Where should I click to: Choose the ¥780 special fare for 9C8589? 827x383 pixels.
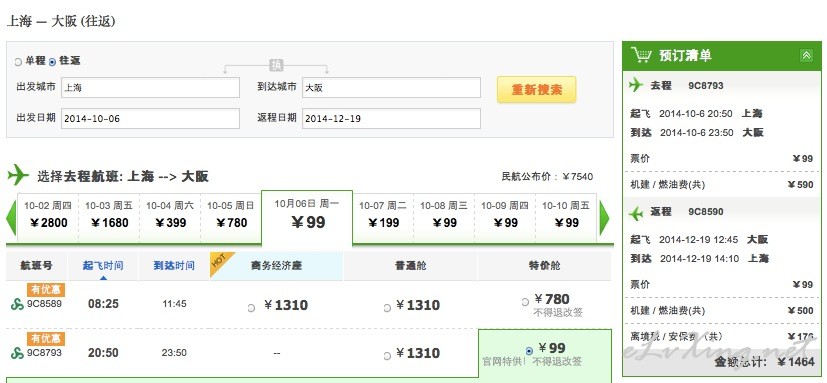pyautogui.click(x=525, y=302)
